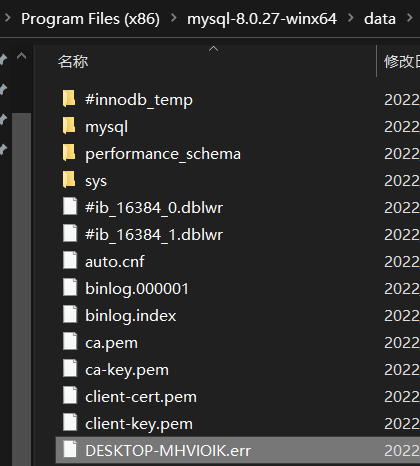Viewport: 420px width, 466px height.
Task: Select file name #ib_16384_0.dblwr
Action: pos(154,208)
